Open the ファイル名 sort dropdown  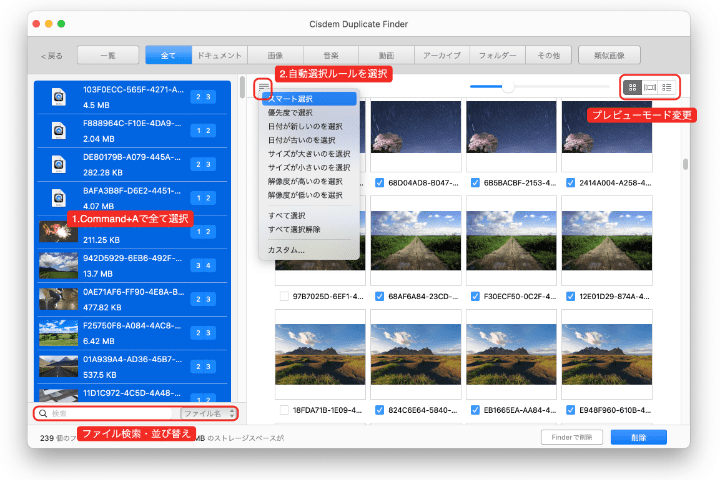pos(206,413)
